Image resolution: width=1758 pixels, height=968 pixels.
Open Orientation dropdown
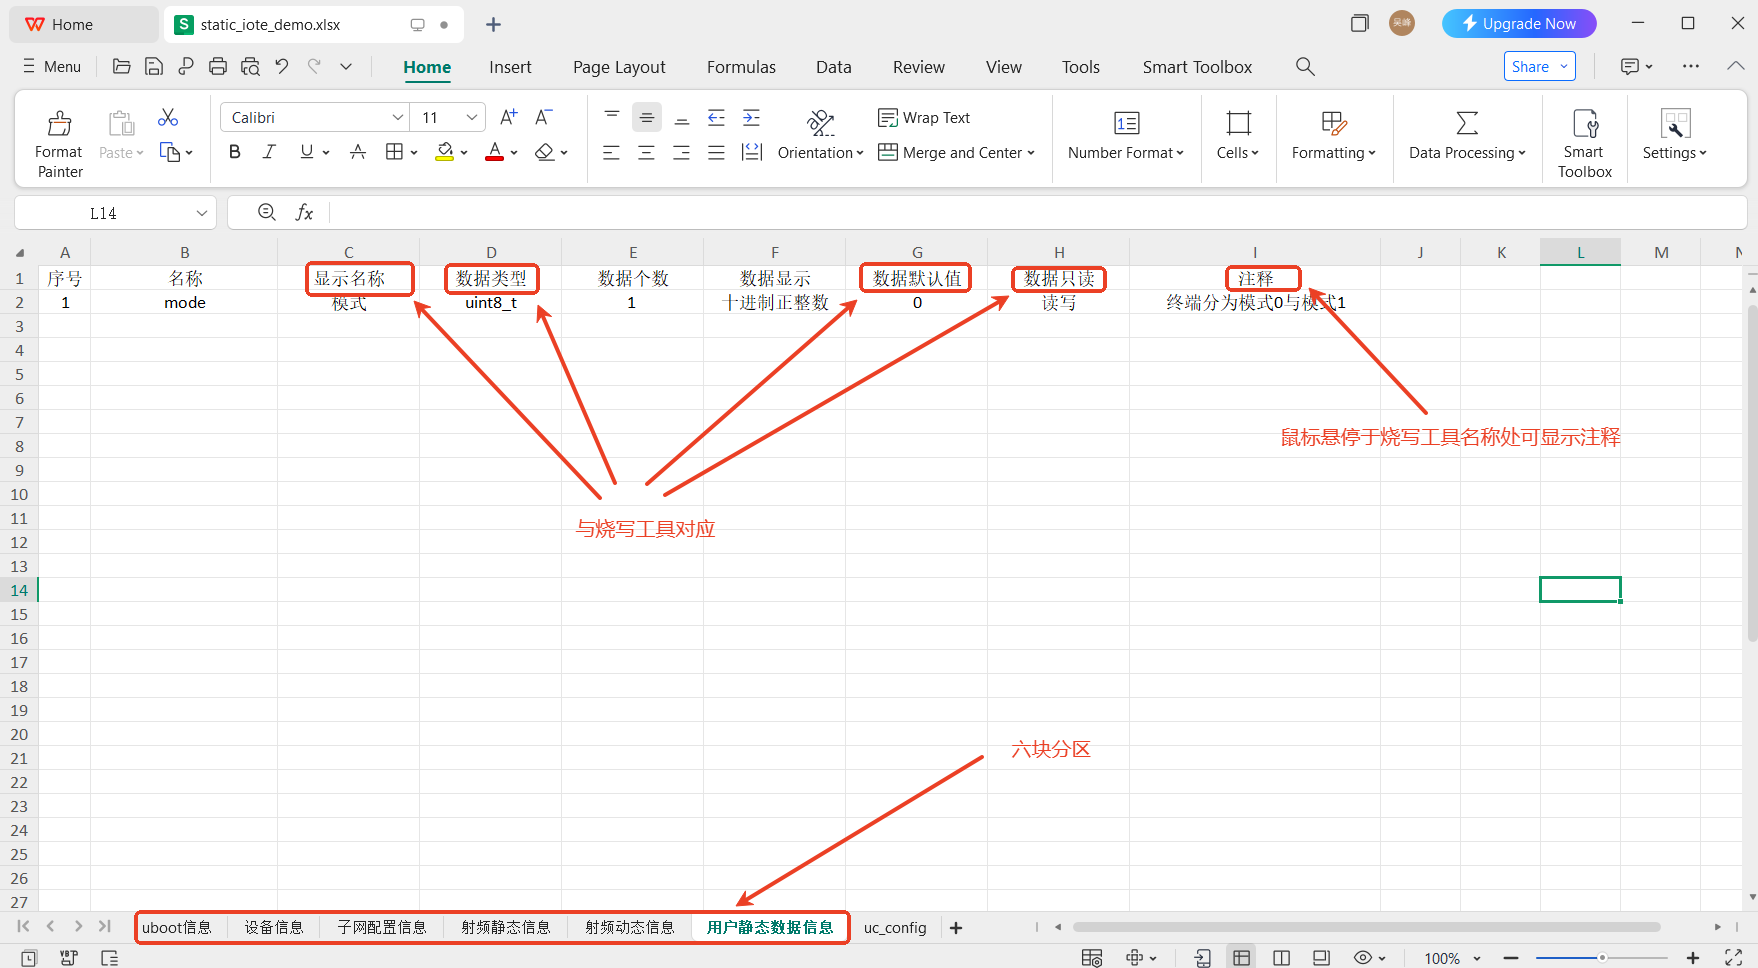(x=821, y=152)
